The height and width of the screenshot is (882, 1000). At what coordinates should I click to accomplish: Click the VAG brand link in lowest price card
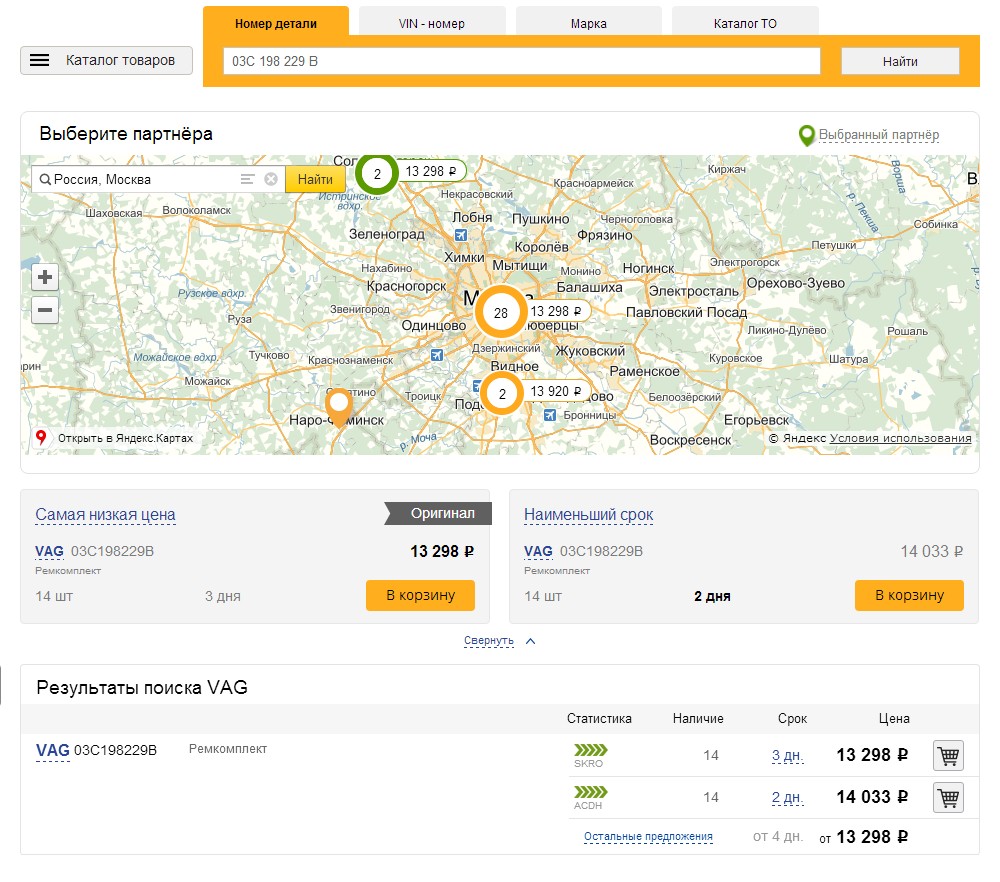[49, 551]
